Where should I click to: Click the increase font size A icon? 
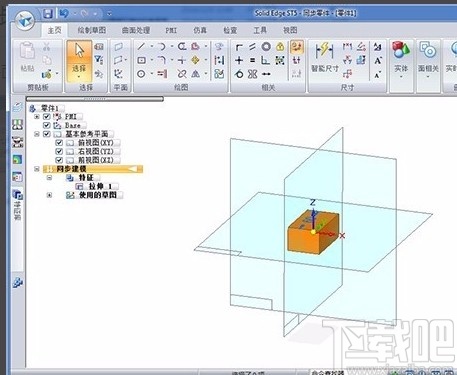378,61
